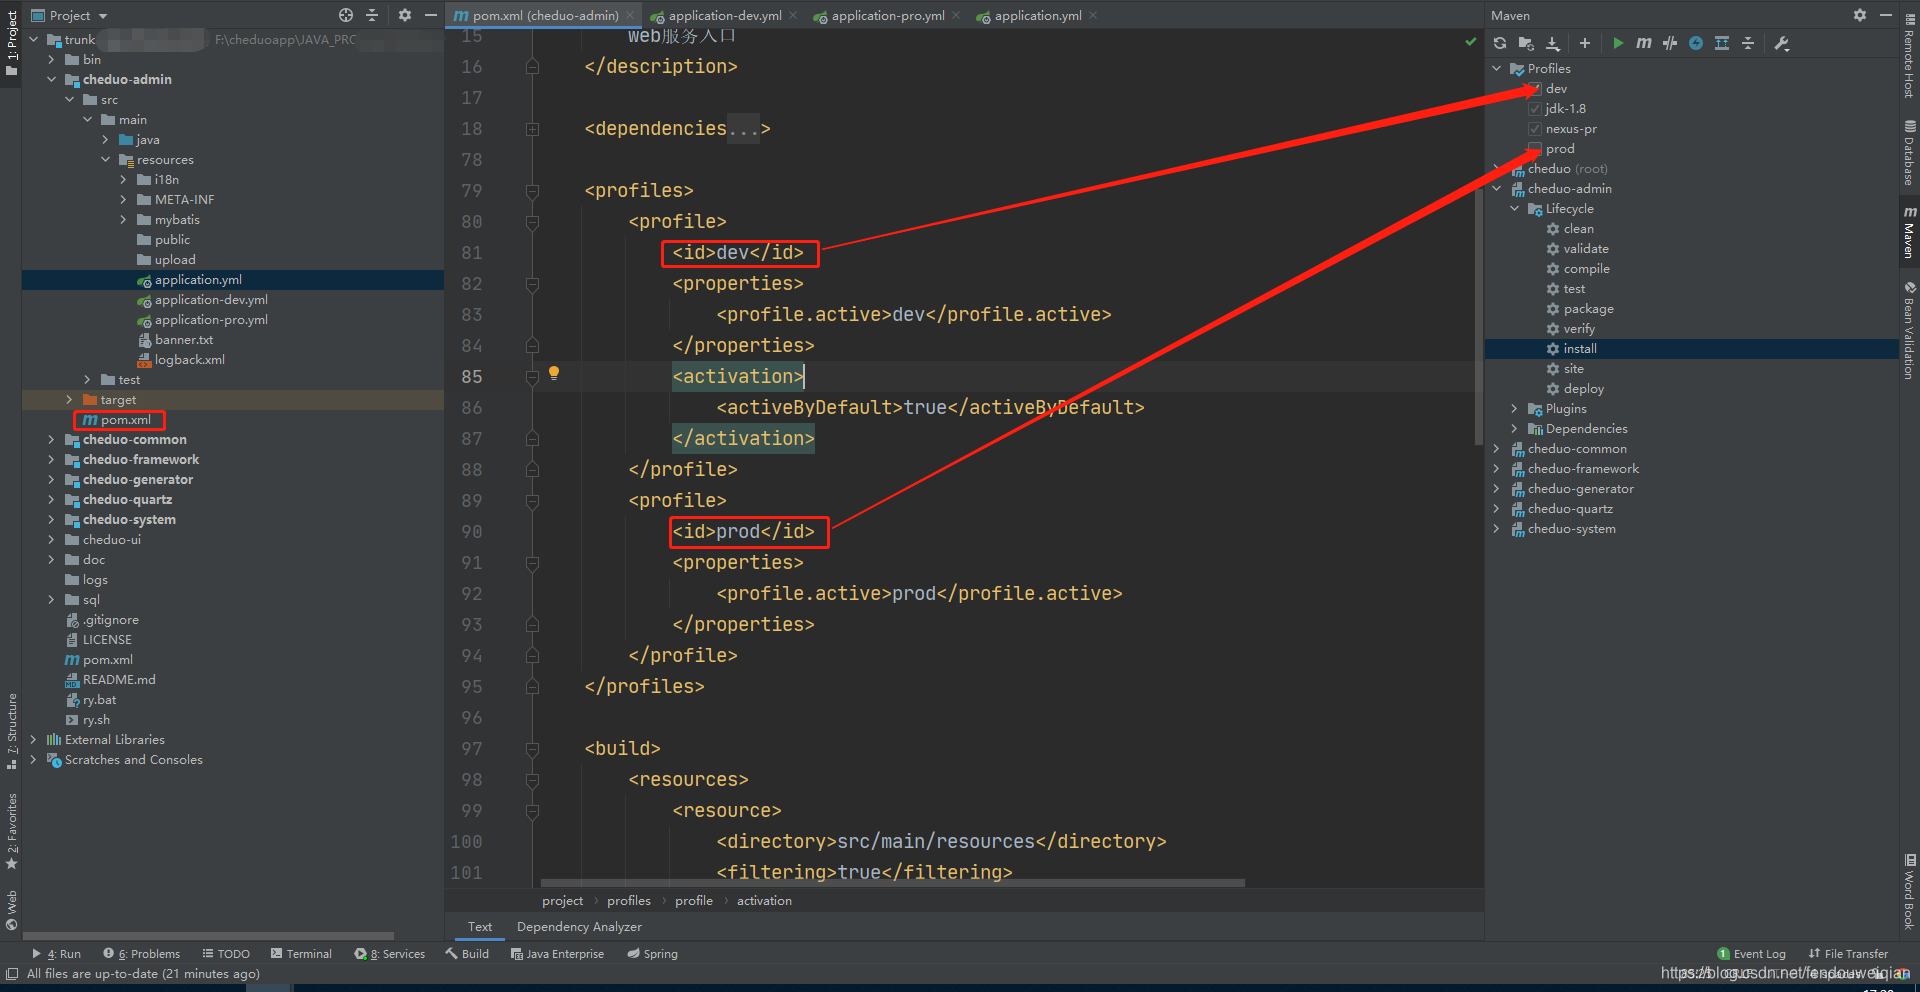The image size is (1920, 992).
Task: Open the Terminal tool window tab
Action: [301, 954]
